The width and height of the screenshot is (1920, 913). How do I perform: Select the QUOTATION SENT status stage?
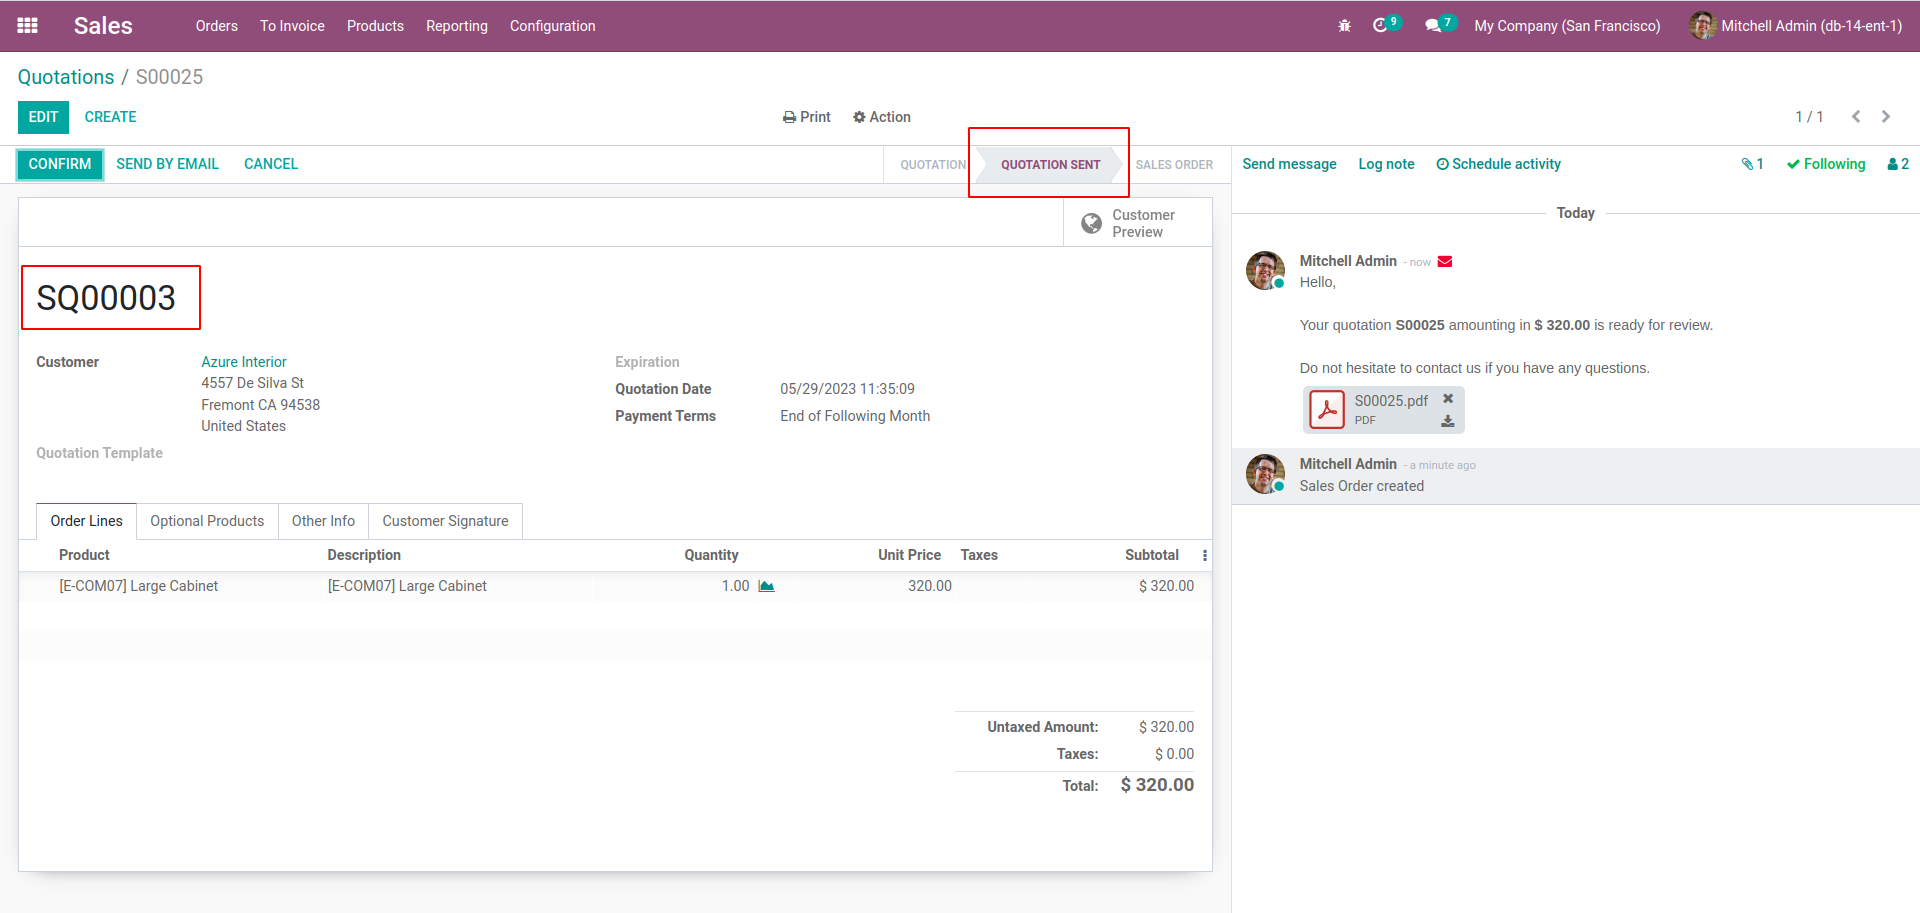[1050, 165]
